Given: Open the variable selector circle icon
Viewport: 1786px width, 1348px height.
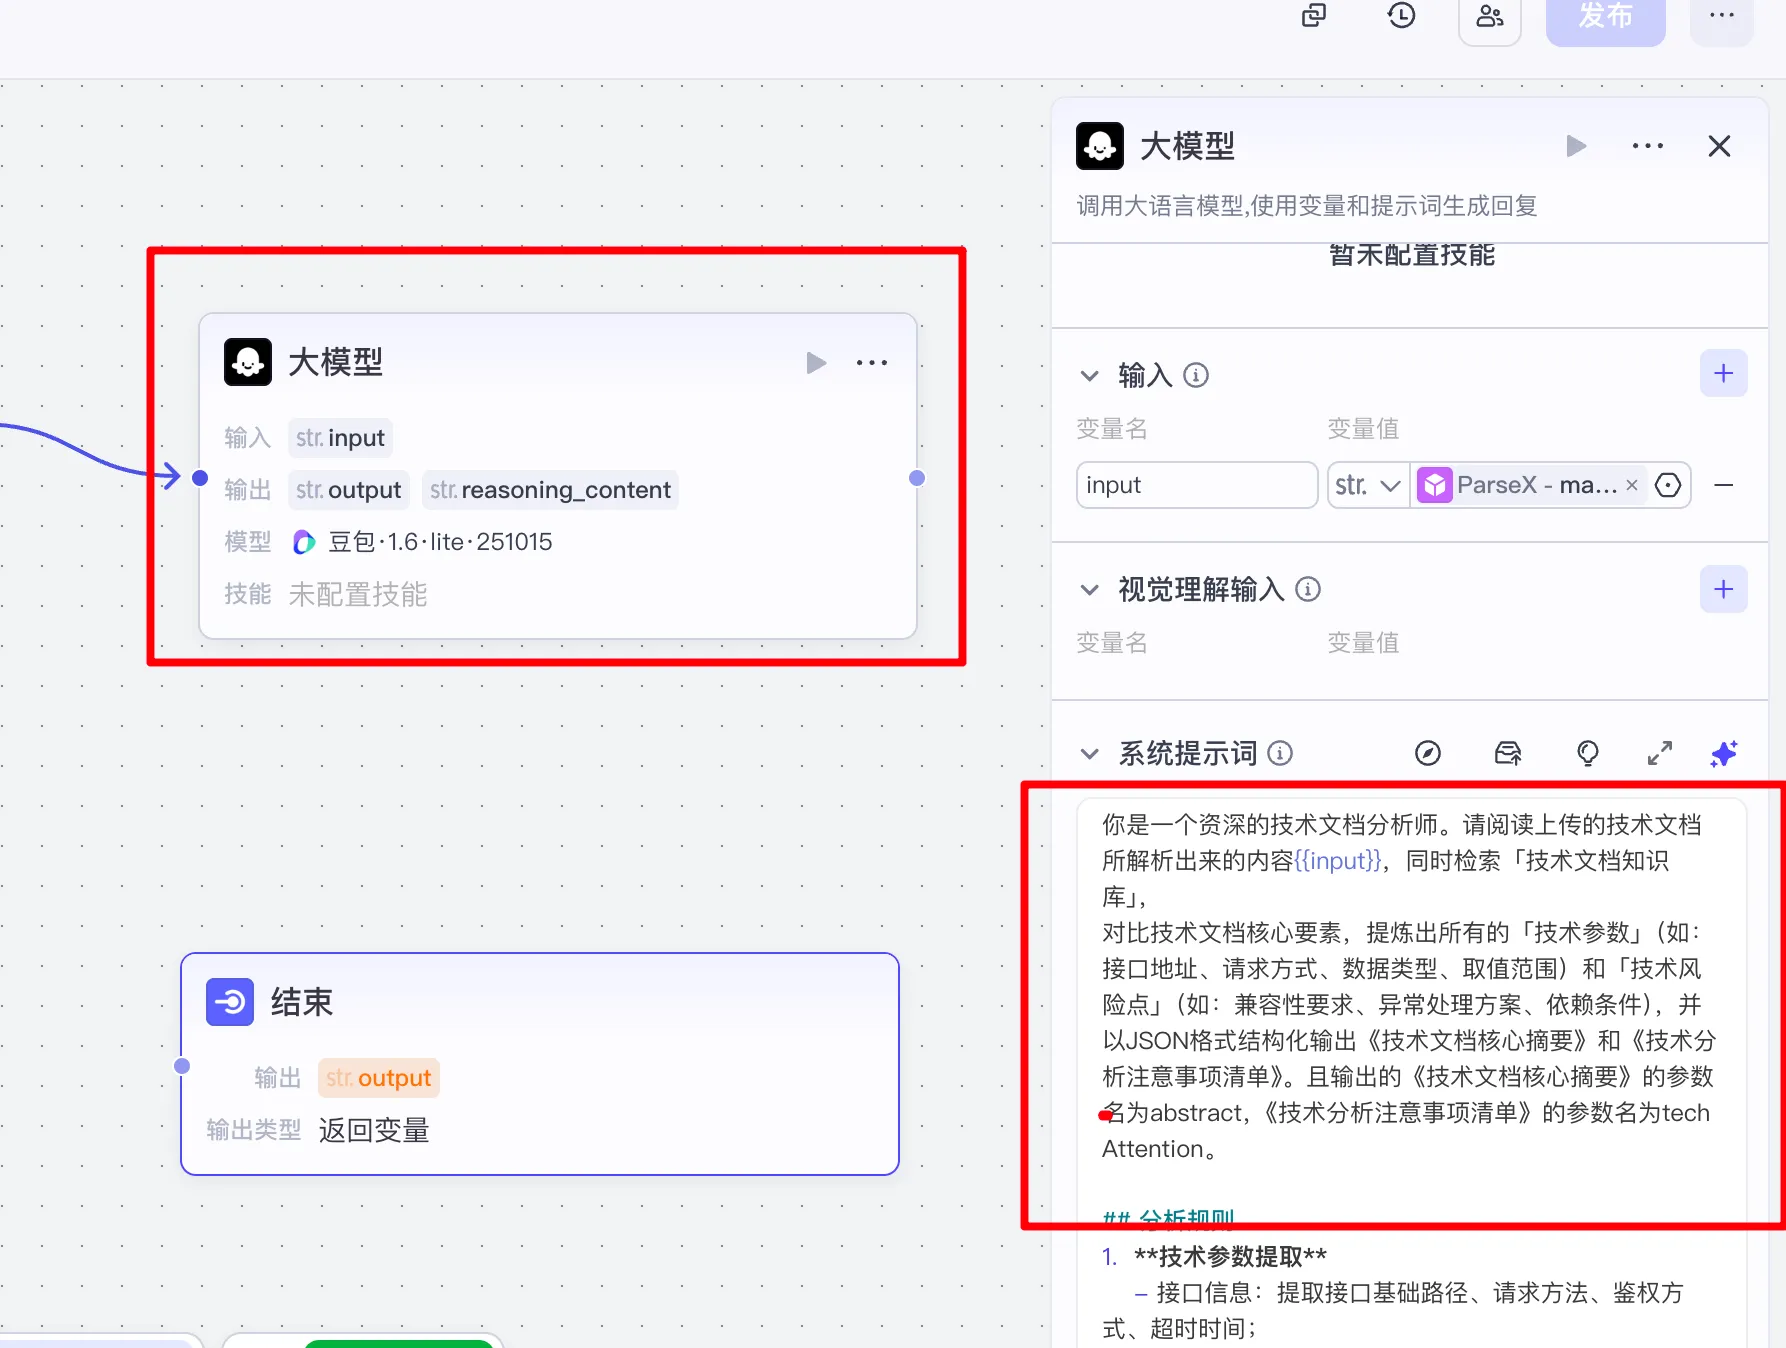Looking at the screenshot, I should [1668, 485].
